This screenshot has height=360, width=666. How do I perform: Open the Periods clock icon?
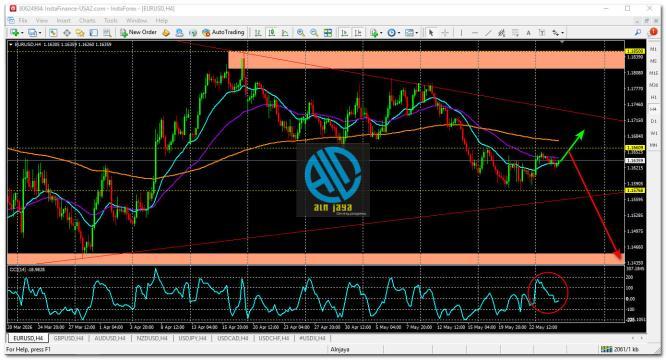[x=392, y=33]
